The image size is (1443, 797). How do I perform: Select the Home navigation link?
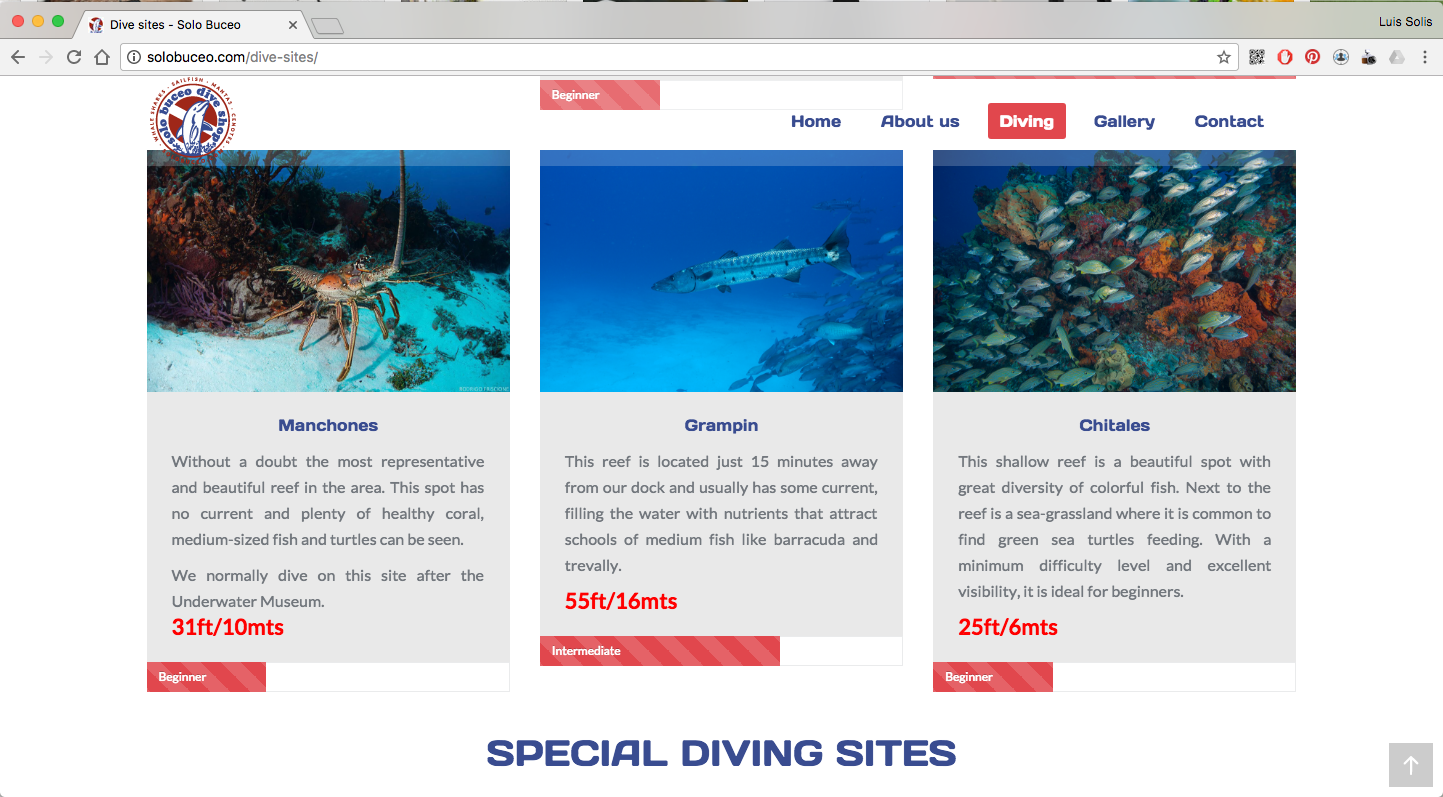tap(816, 121)
